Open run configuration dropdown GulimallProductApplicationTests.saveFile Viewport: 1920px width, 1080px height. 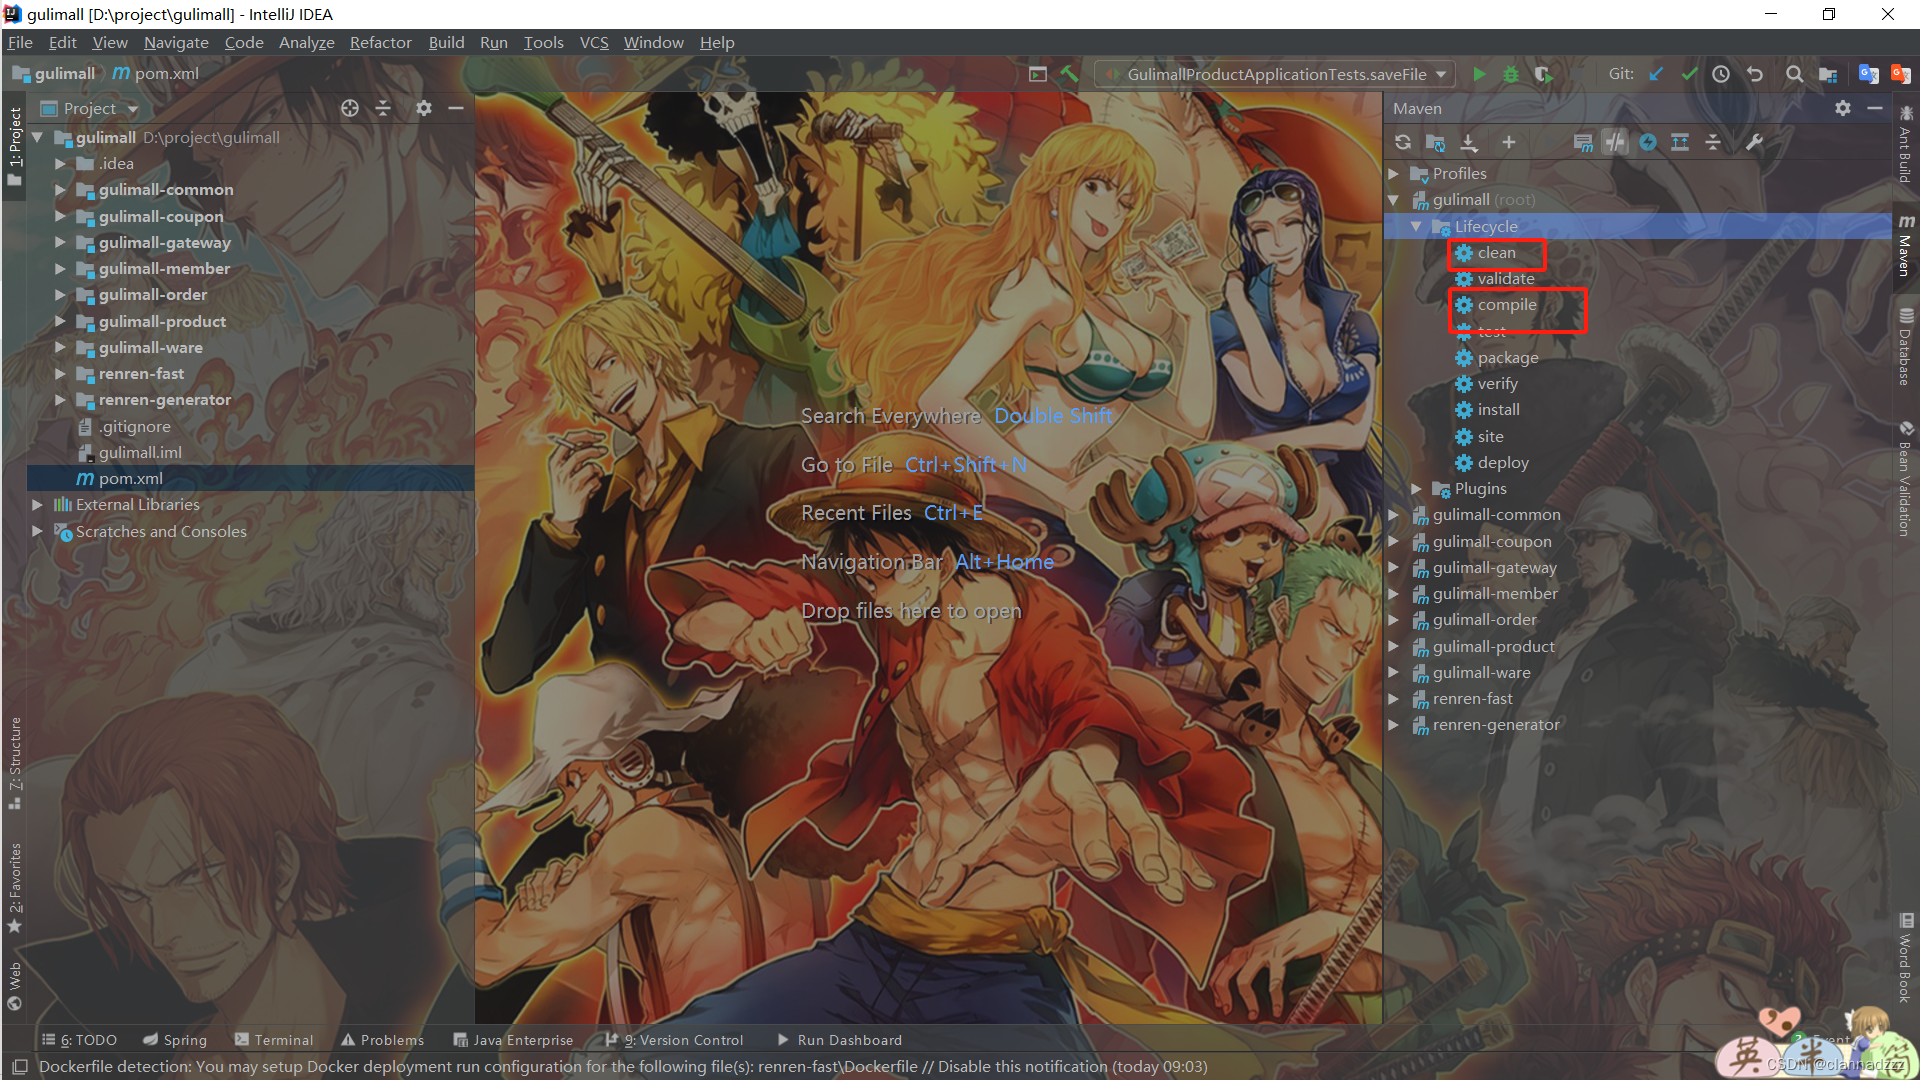[x=1275, y=74]
